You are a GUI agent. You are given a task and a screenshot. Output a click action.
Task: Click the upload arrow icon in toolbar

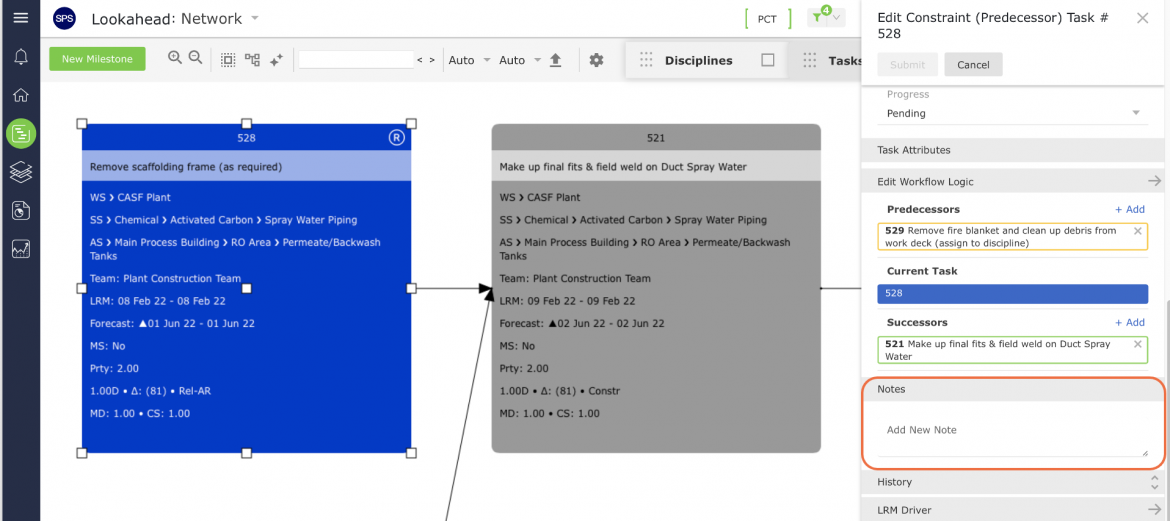click(555, 60)
